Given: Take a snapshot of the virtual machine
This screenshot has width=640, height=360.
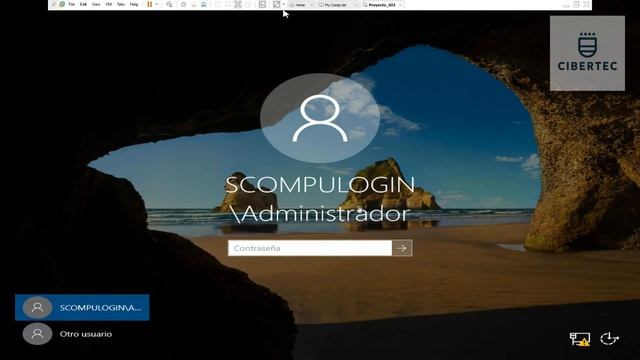Looking at the screenshot, I should [x=183, y=4].
